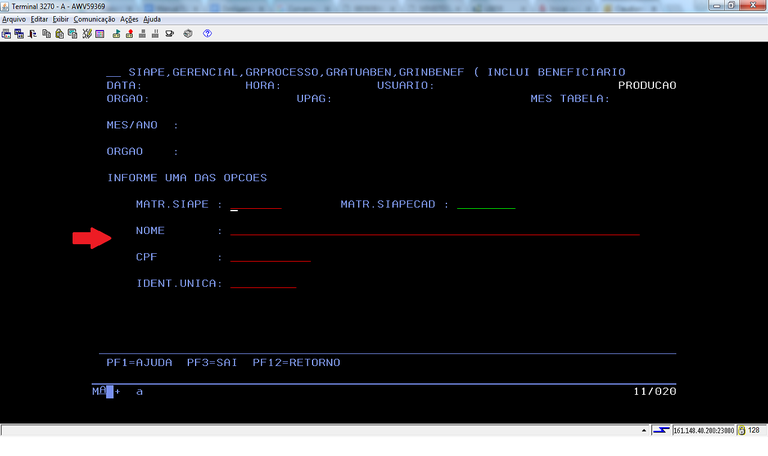Screen dimensions: 768x456
Task: Click the blue connection status icon
Action: tap(661, 430)
